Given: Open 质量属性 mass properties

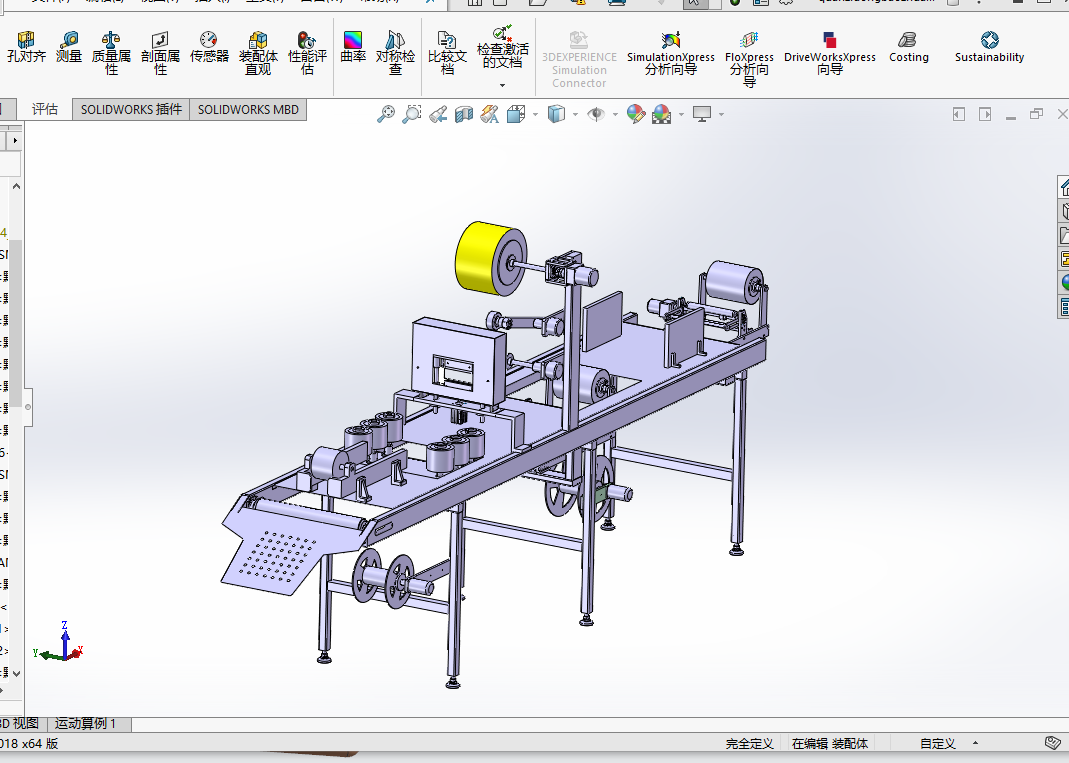Looking at the screenshot, I should [111, 53].
